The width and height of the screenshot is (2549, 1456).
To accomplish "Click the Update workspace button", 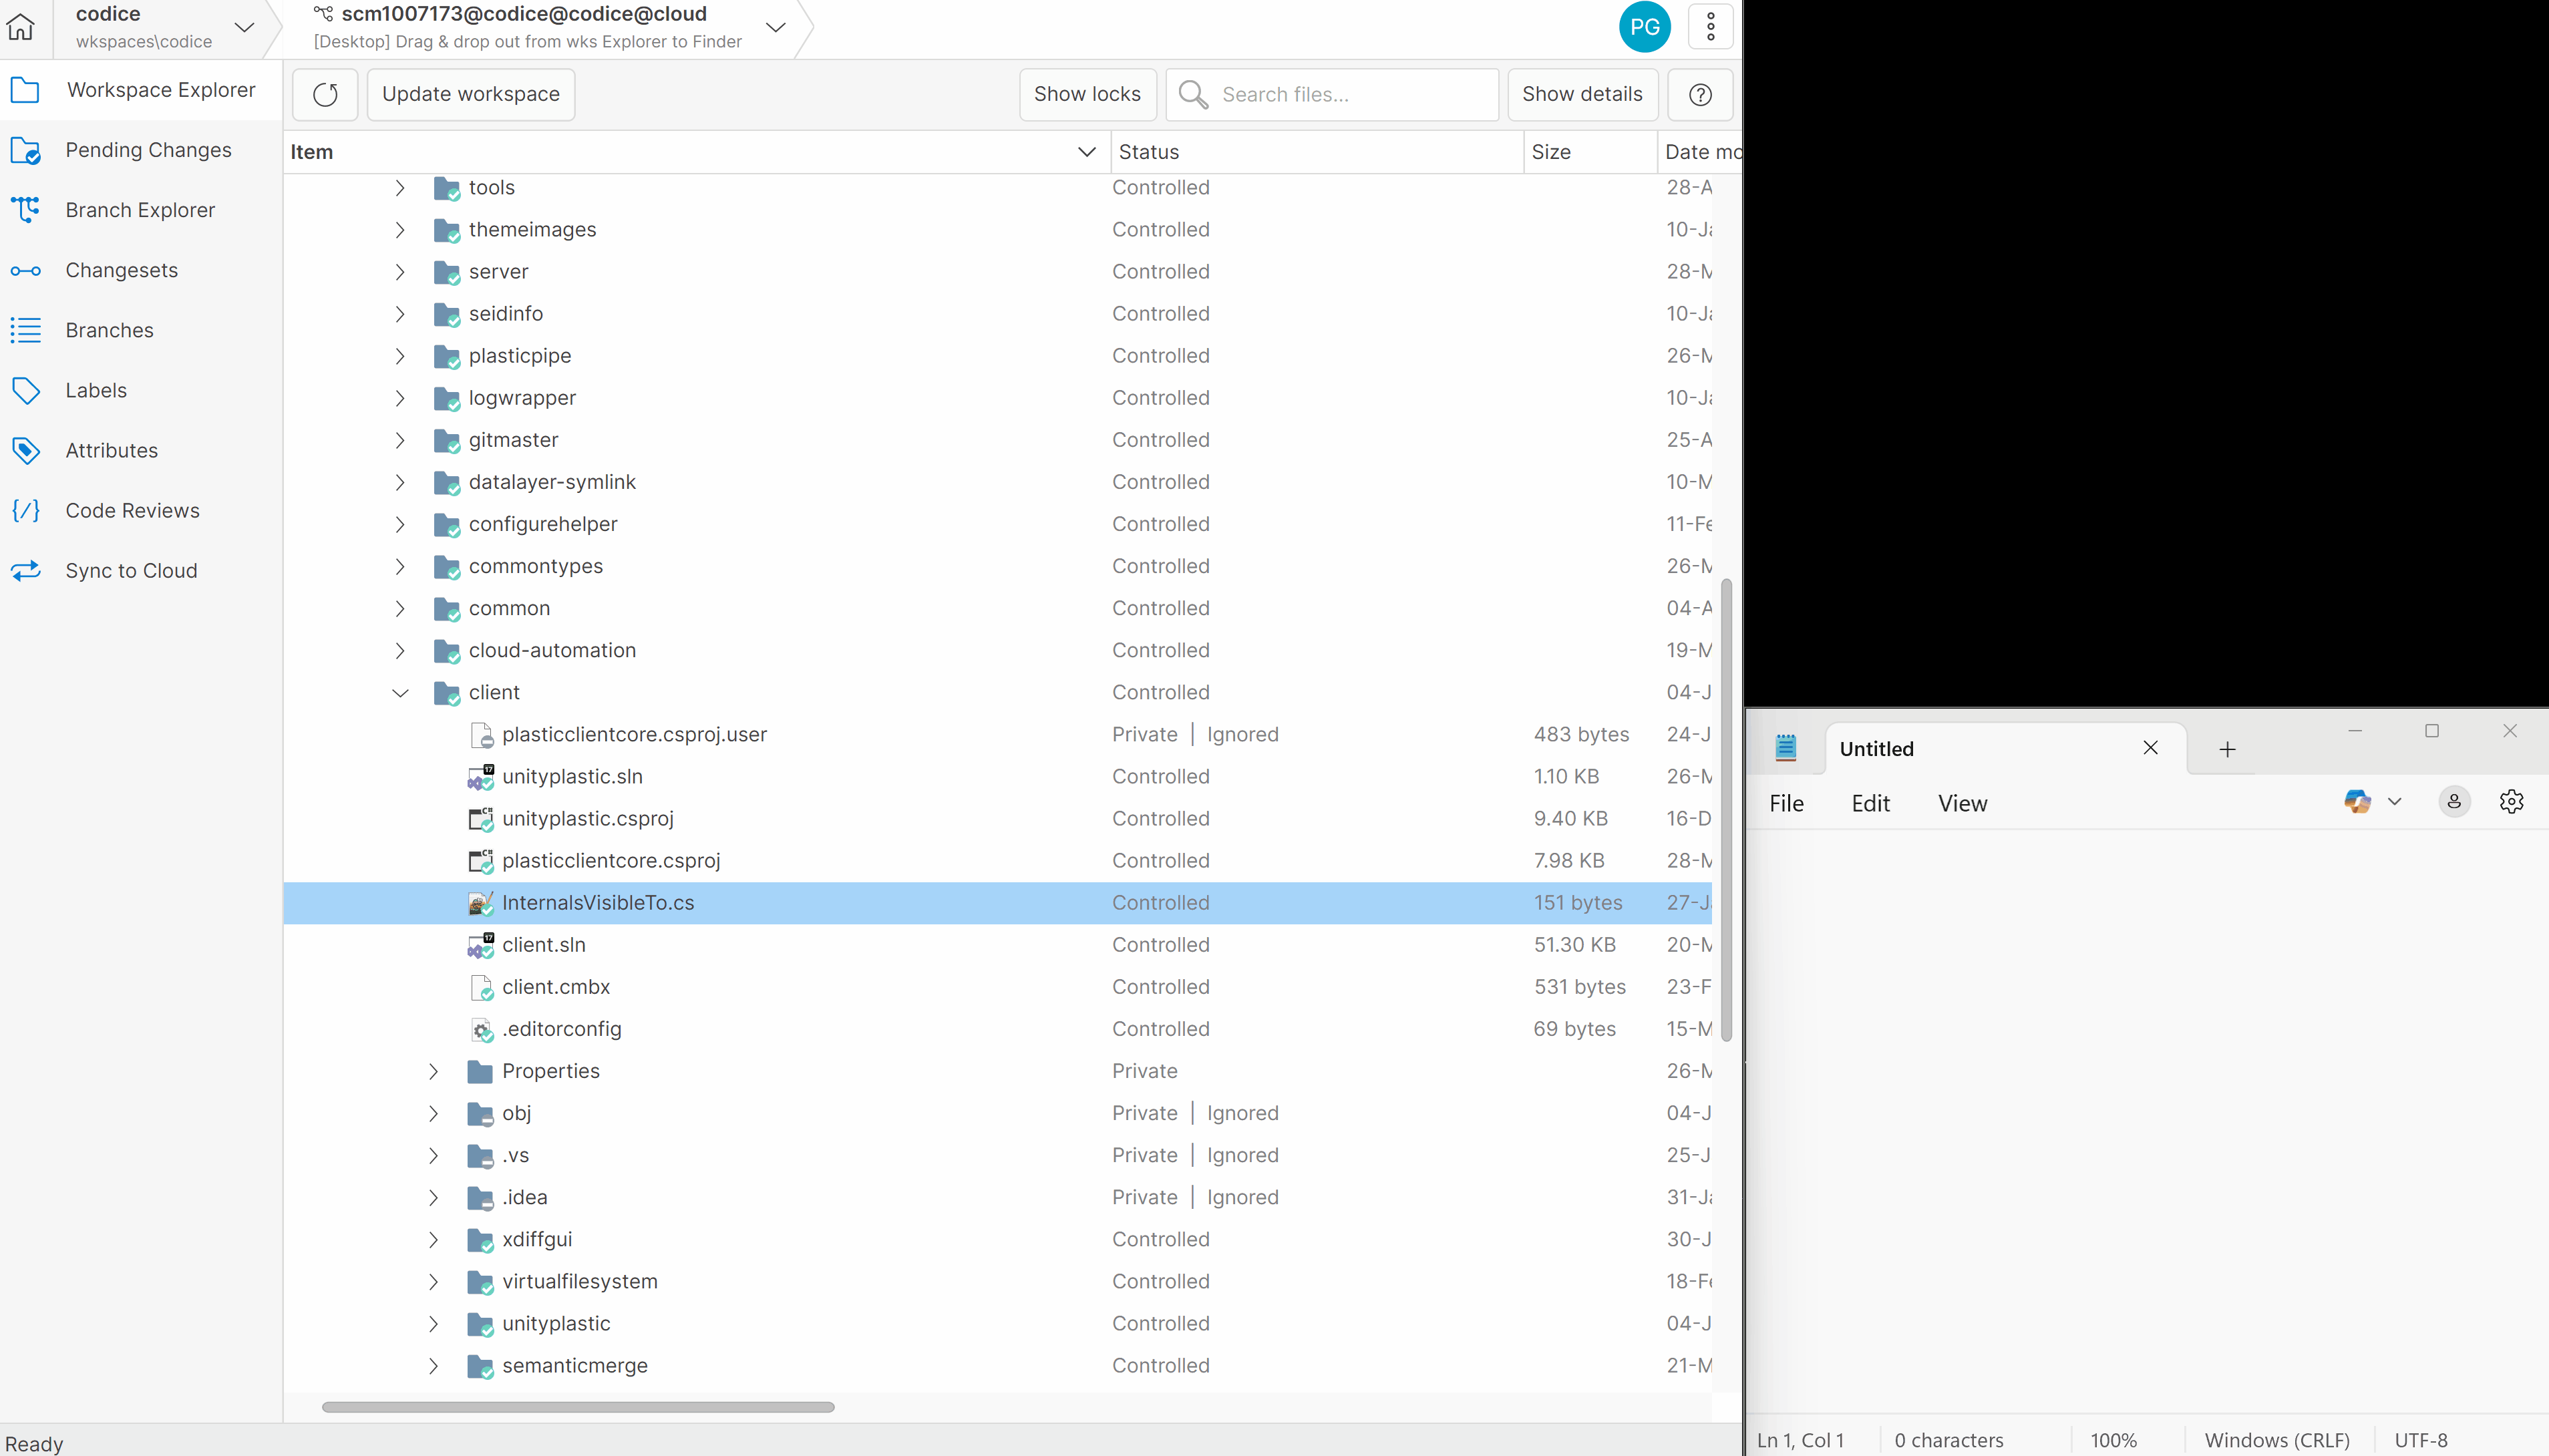I will [470, 94].
